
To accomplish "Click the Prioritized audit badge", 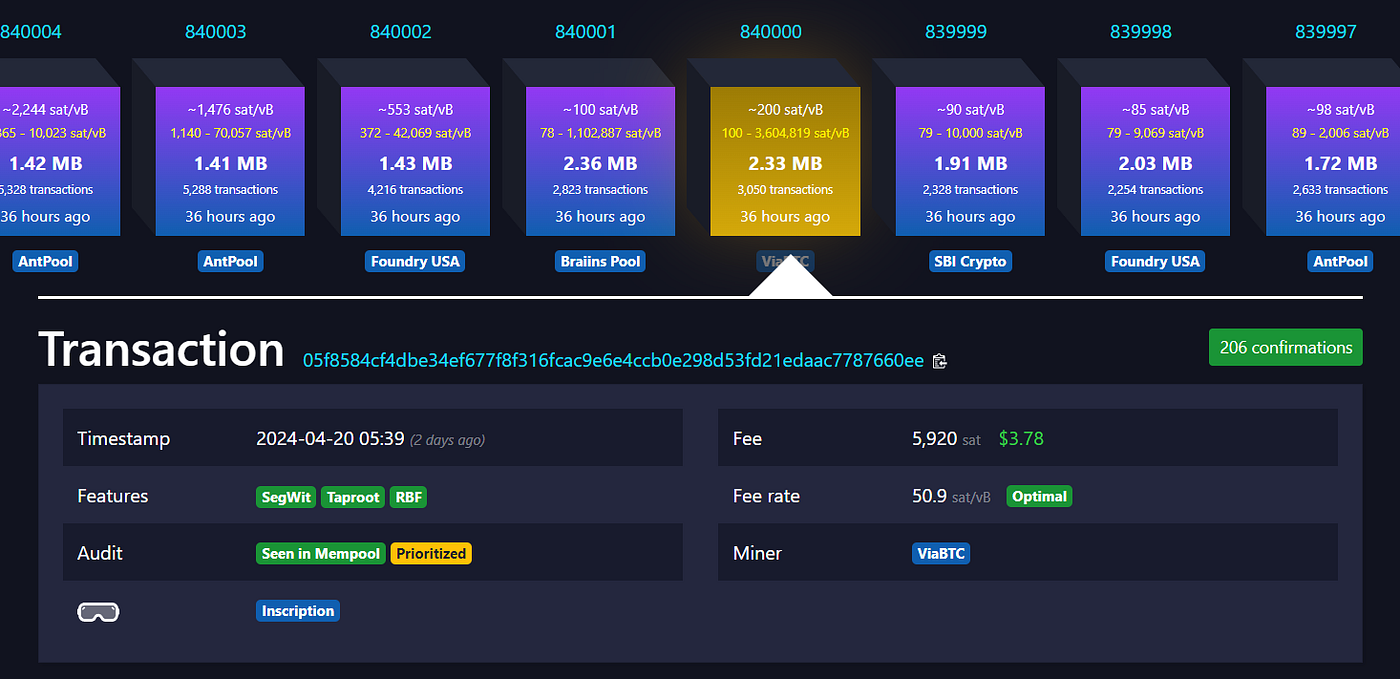I will click(431, 553).
